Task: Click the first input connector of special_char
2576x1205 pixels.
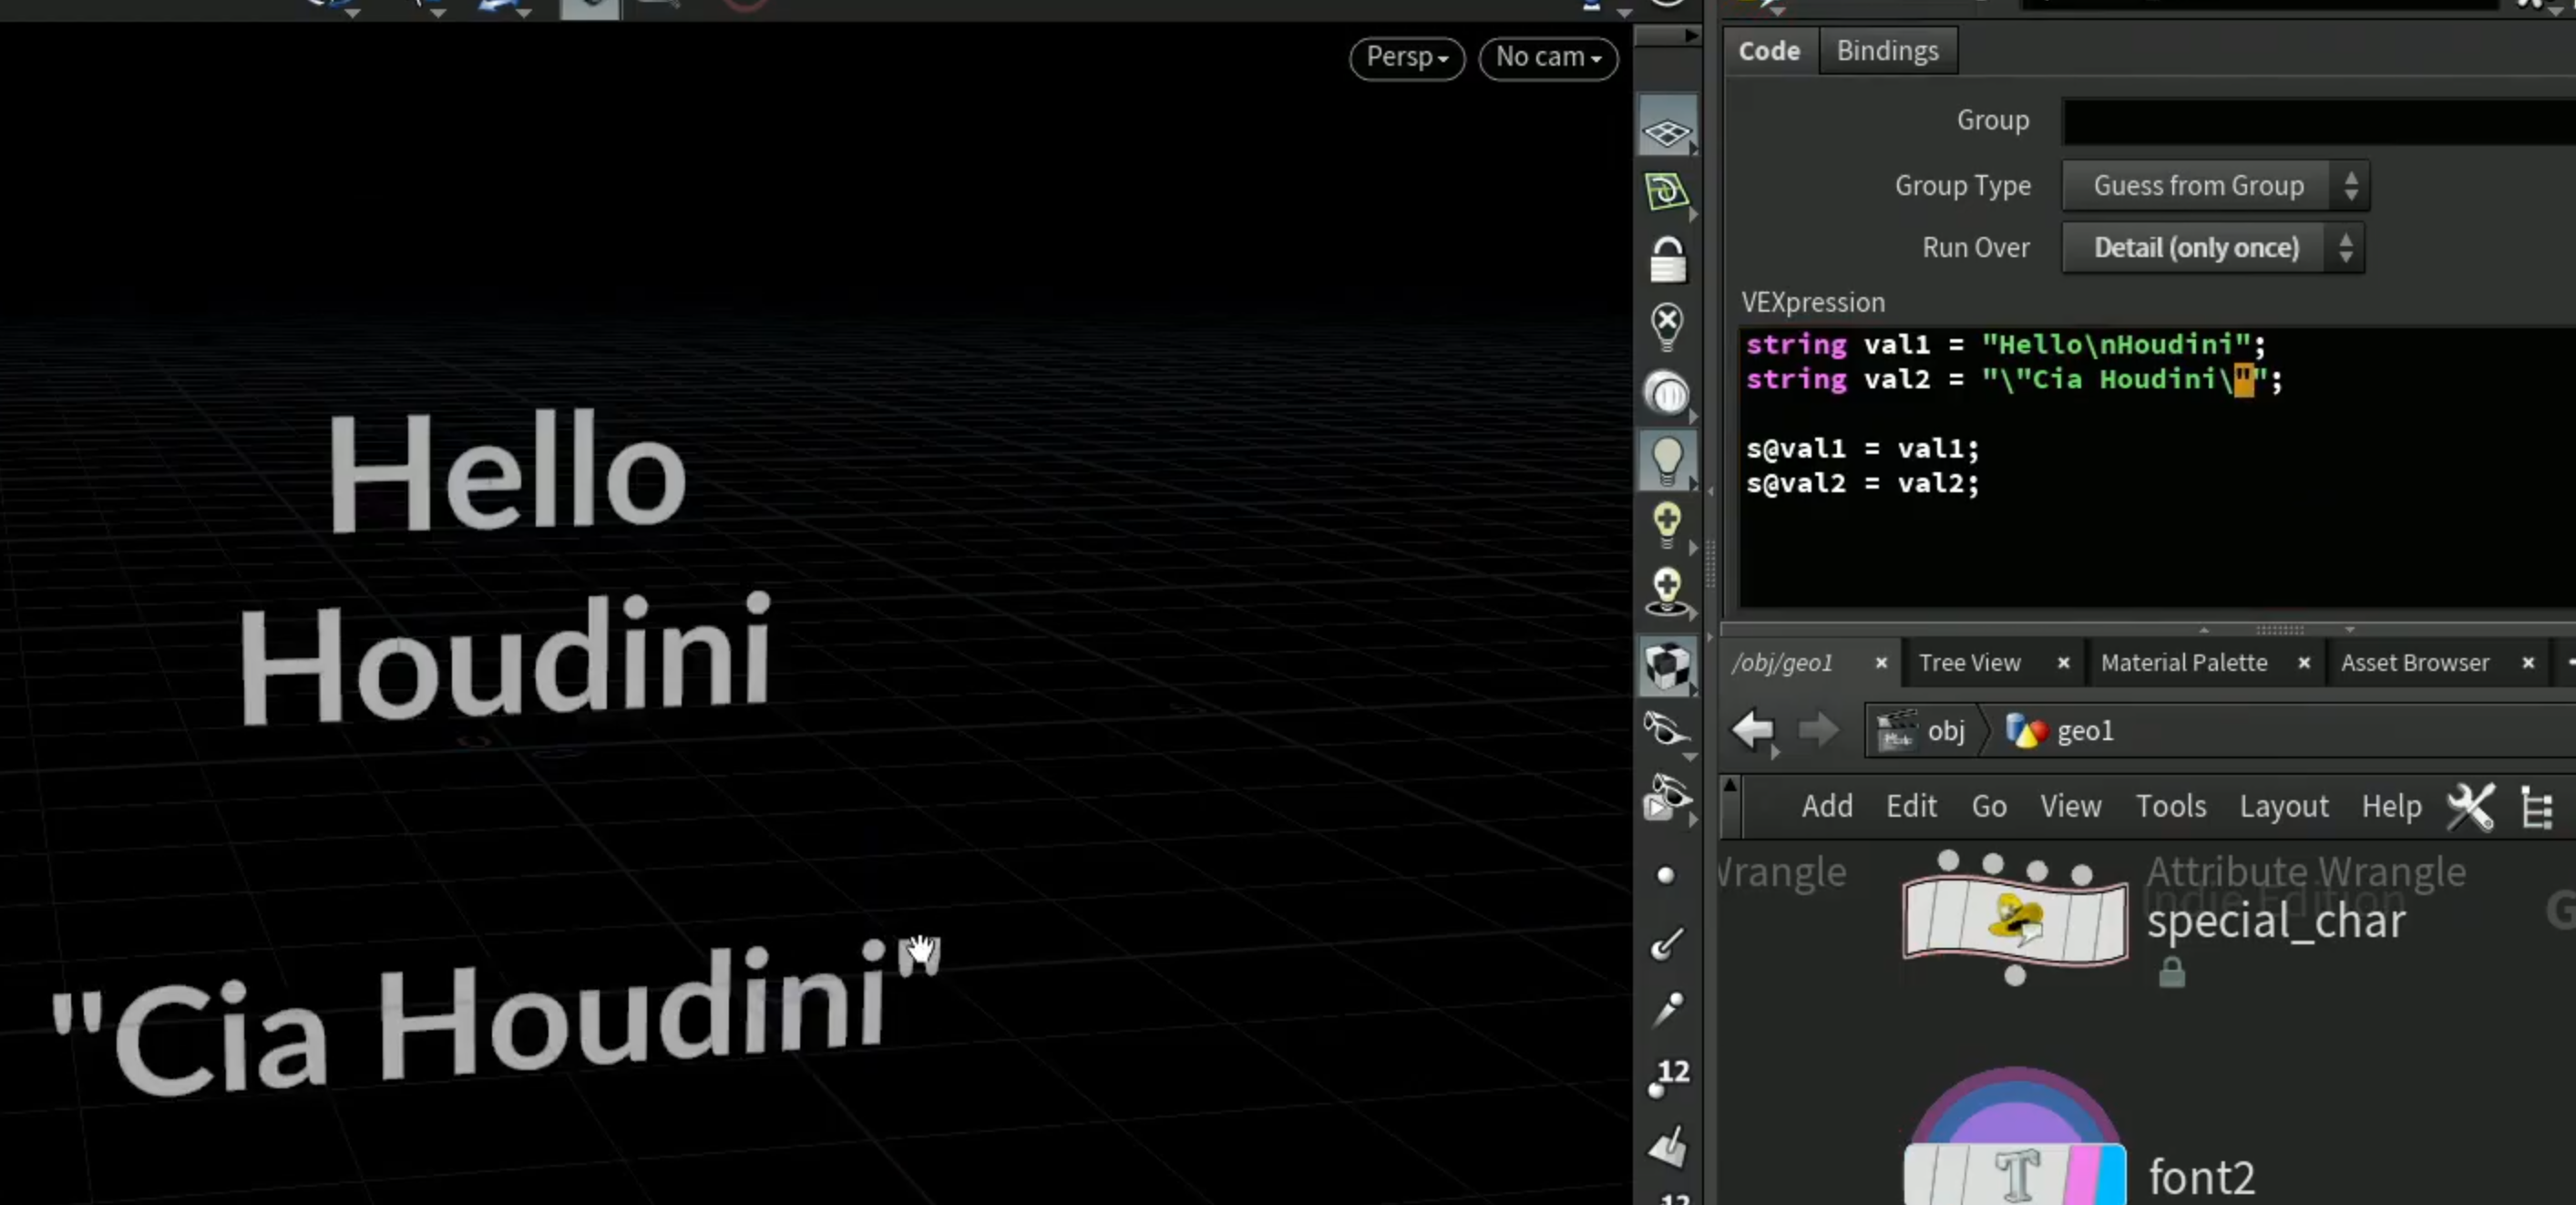Action: click(x=1947, y=861)
